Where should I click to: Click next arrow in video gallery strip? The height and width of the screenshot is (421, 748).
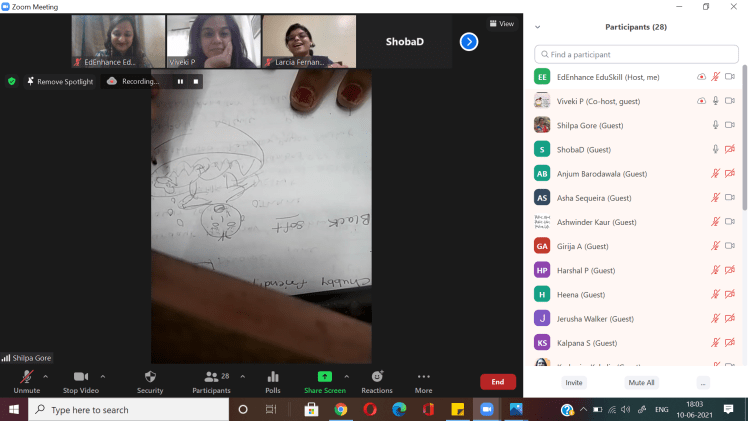click(469, 41)
